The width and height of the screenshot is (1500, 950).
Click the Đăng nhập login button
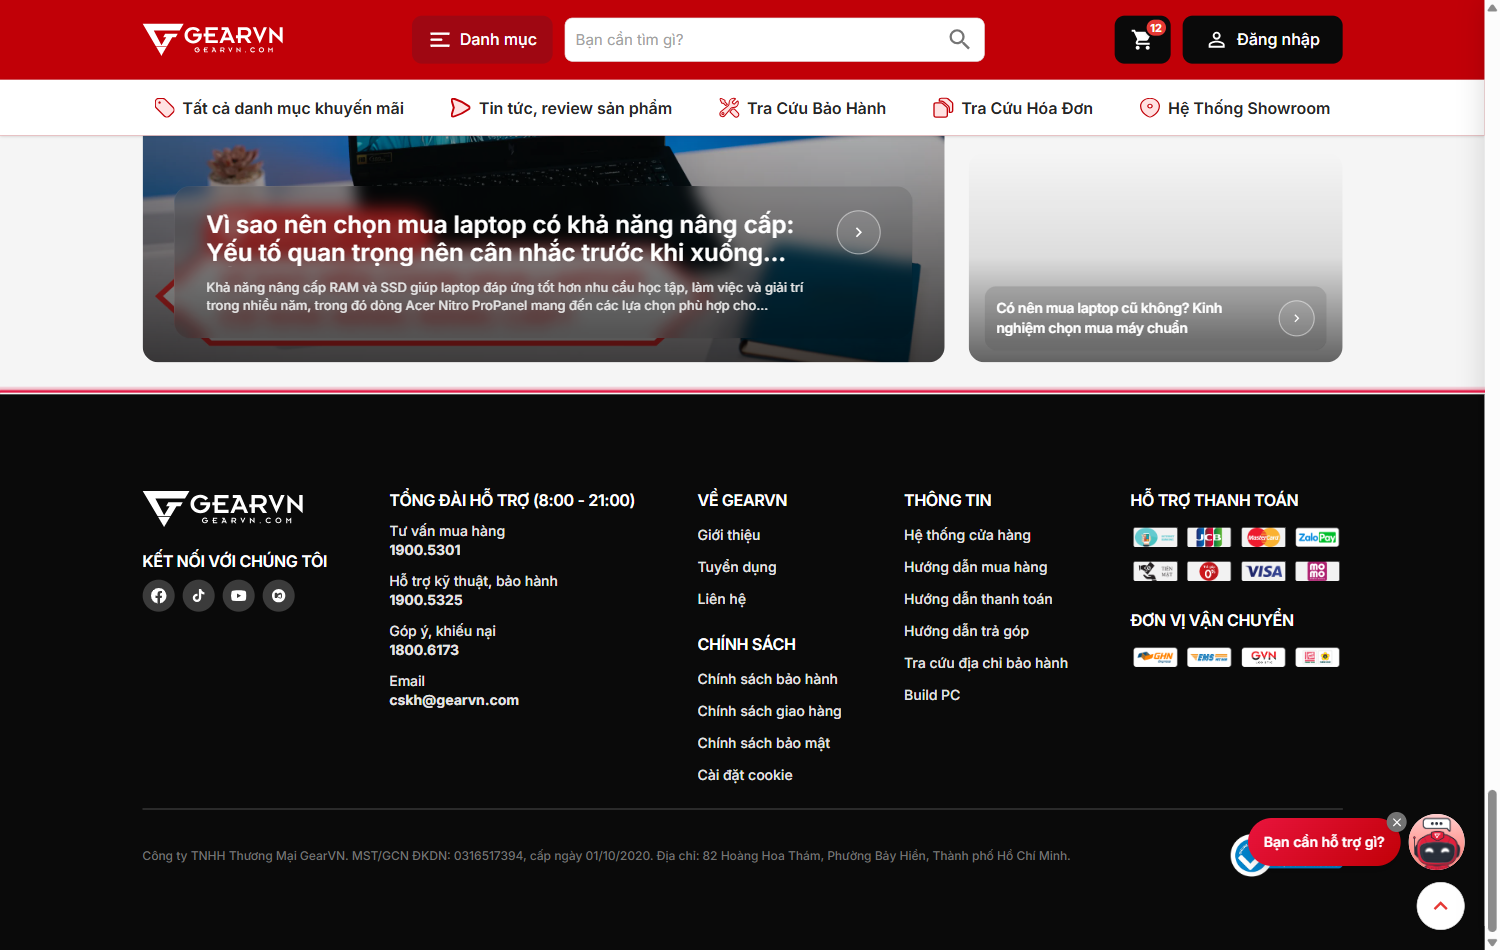point(1262,40)
